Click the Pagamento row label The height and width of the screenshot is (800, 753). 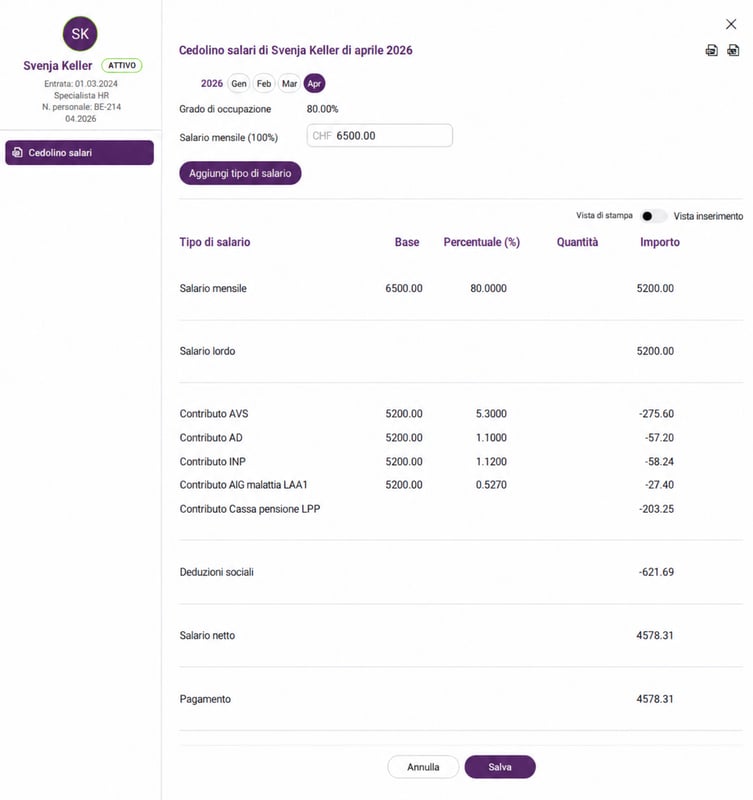coord(205,699)
